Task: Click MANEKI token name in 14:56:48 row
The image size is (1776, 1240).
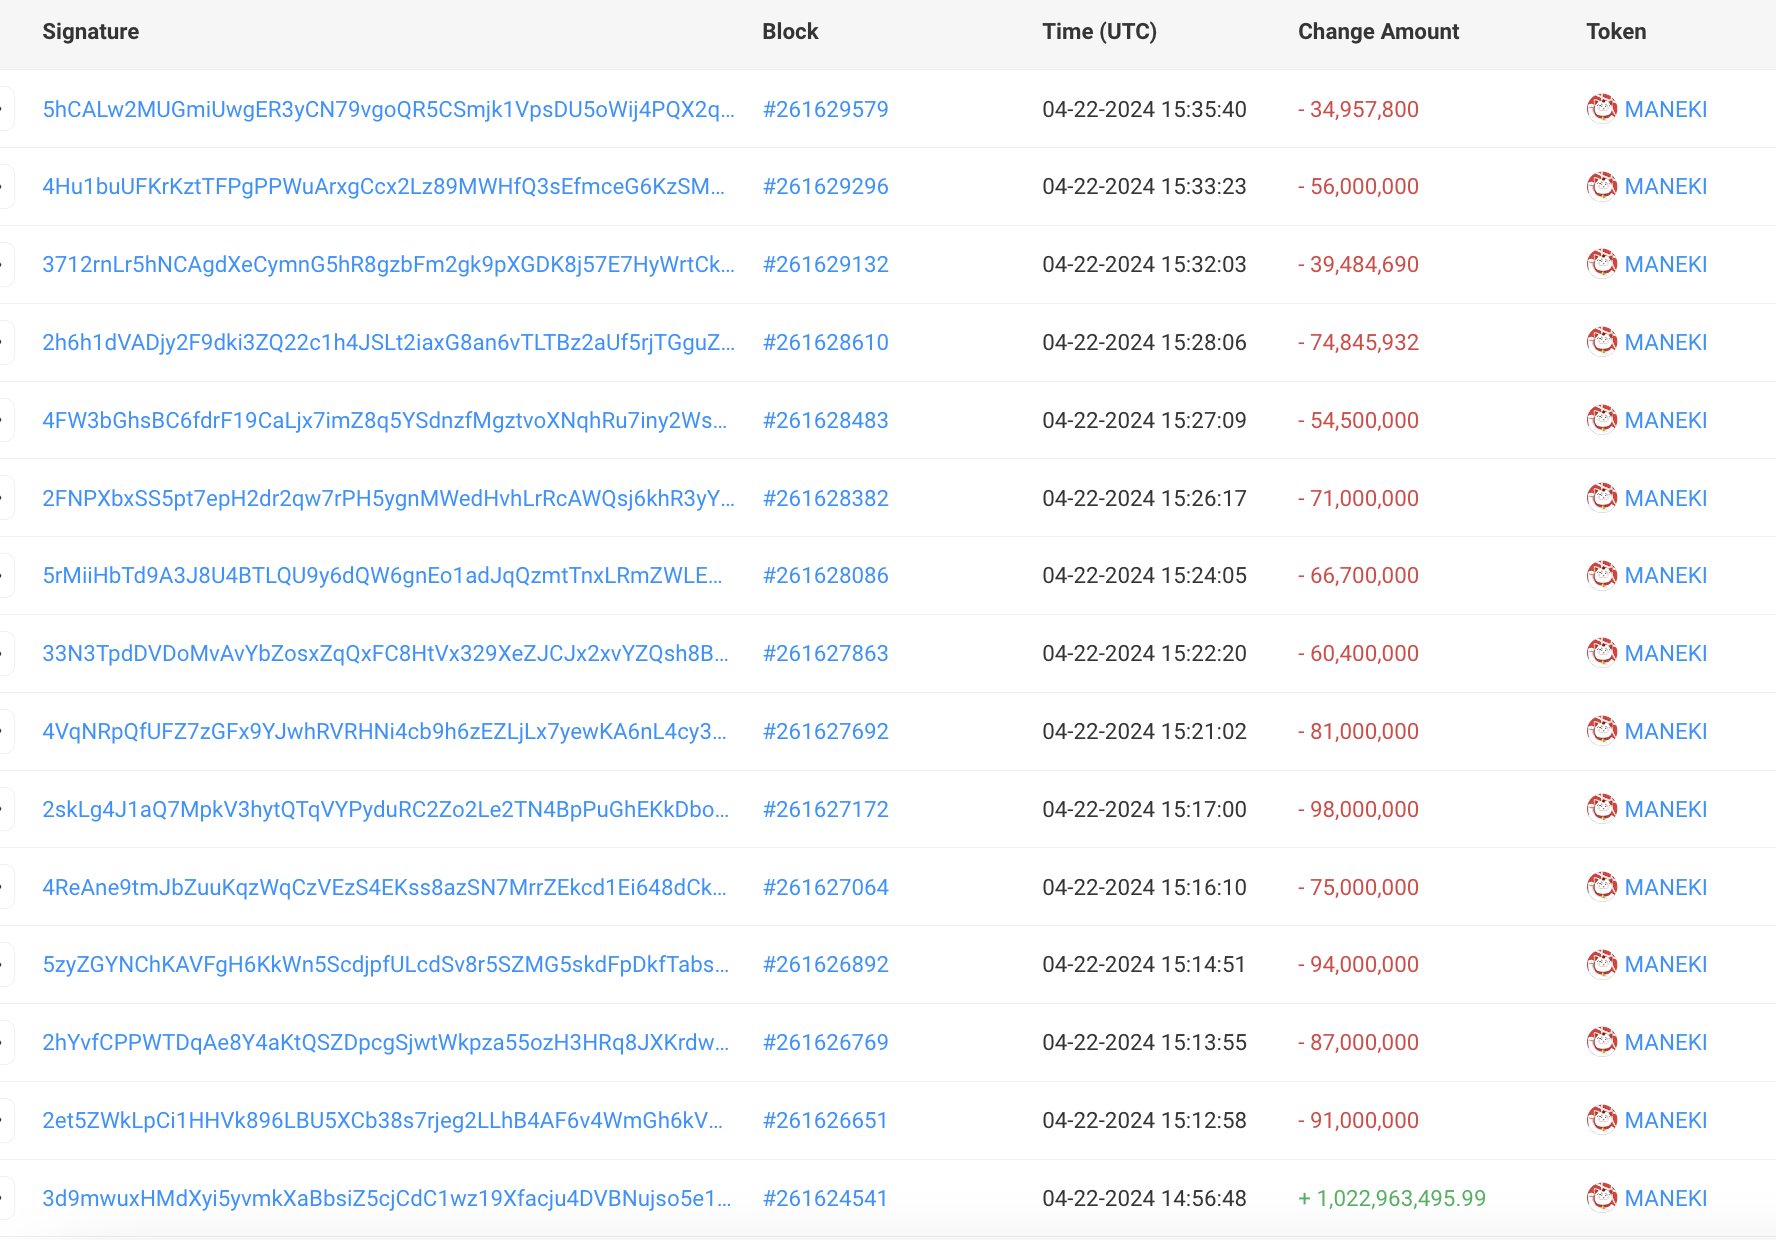Action: coord(1666,1198)
